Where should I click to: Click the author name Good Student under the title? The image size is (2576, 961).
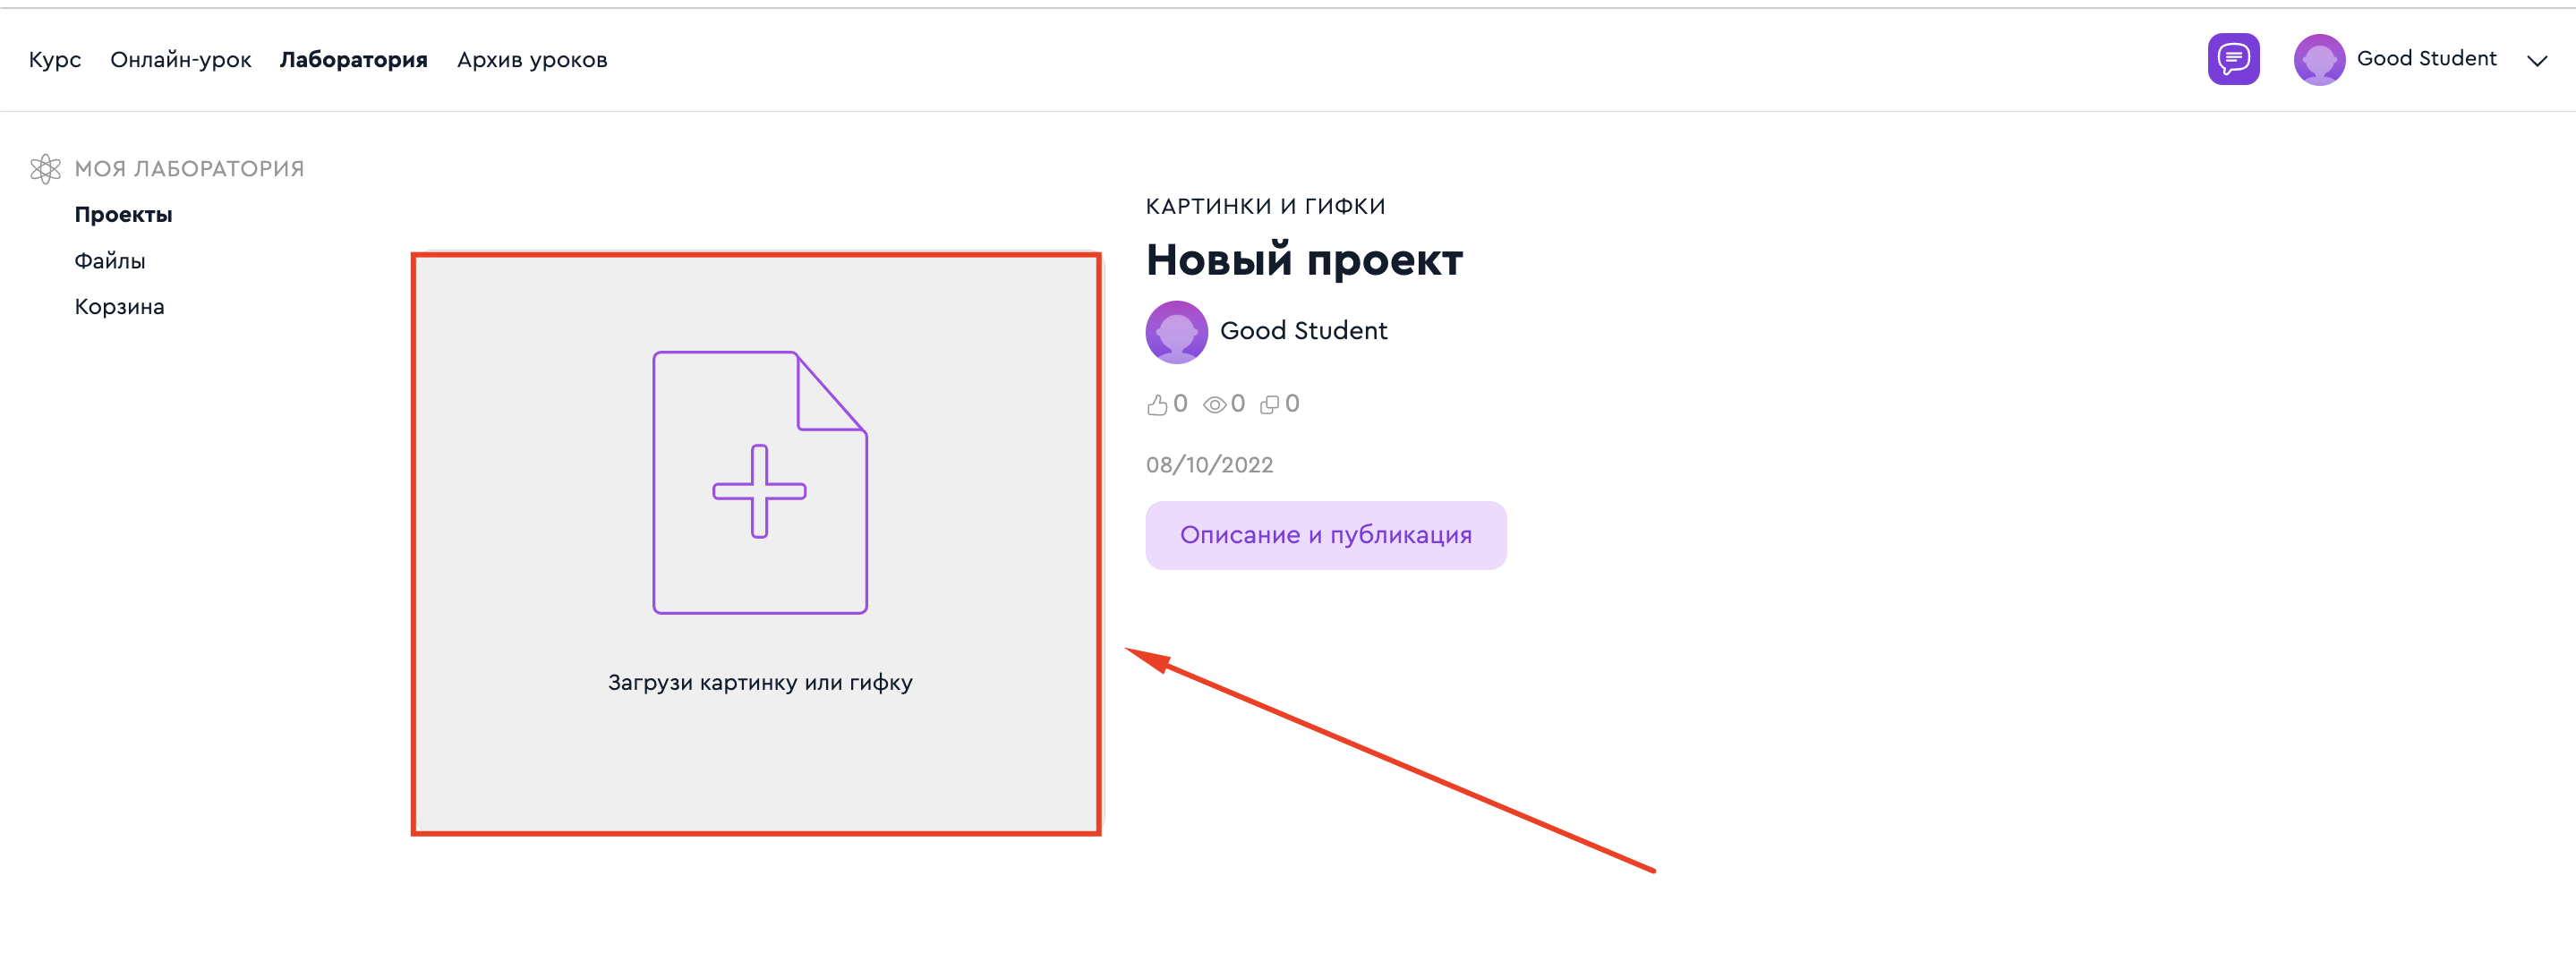[1303, 331]
